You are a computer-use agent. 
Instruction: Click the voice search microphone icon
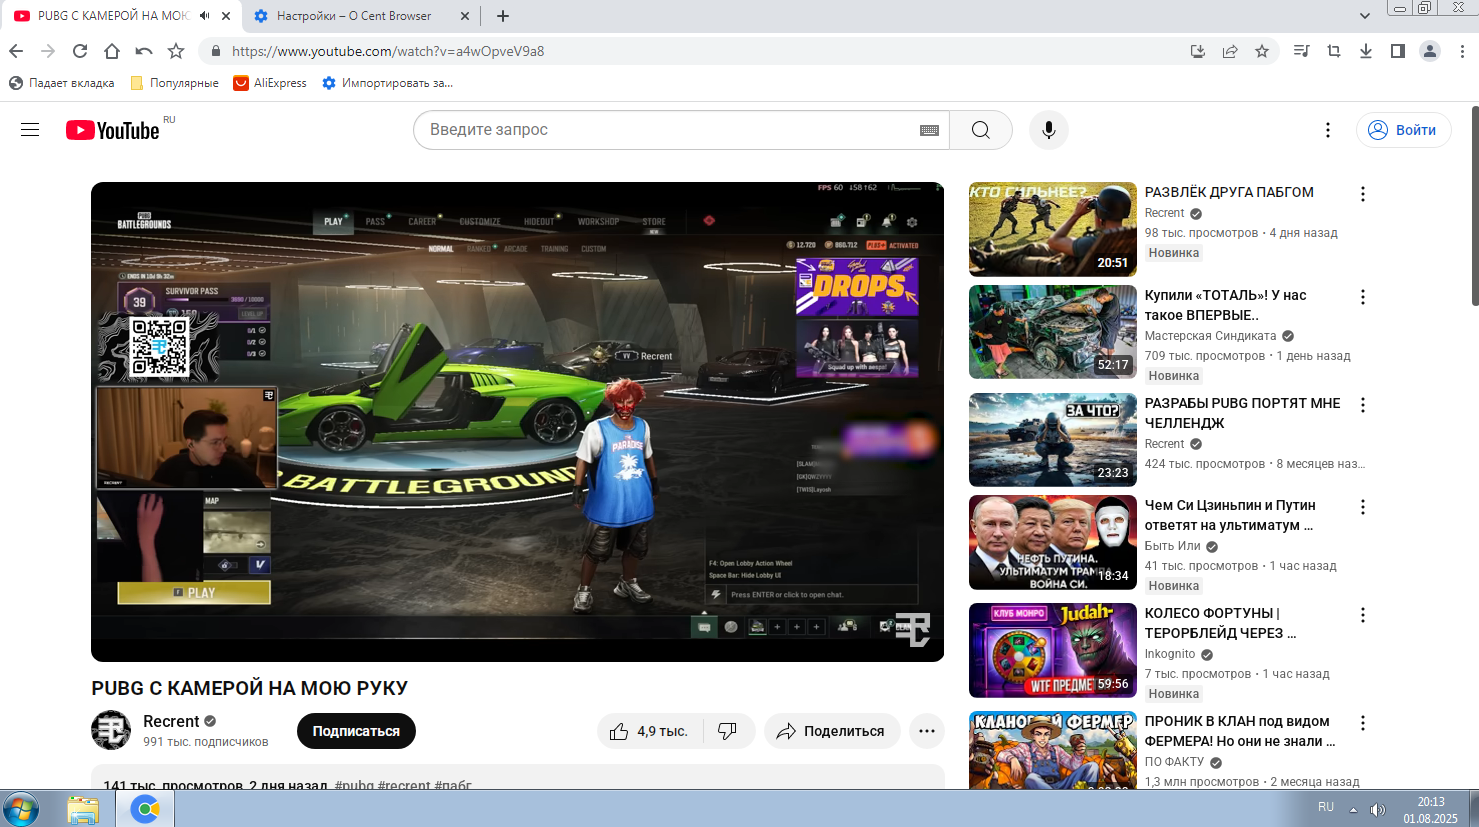pyautogui.click(x=1048, y=130)
